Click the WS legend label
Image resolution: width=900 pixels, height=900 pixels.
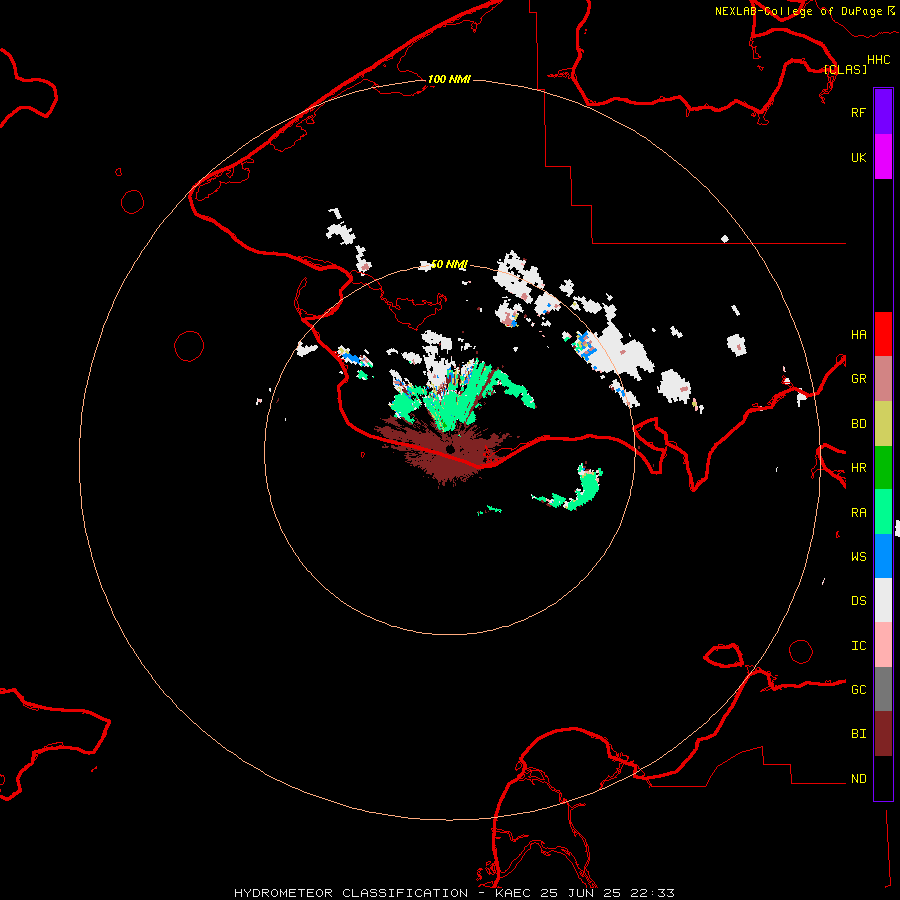tap(858, 556)
